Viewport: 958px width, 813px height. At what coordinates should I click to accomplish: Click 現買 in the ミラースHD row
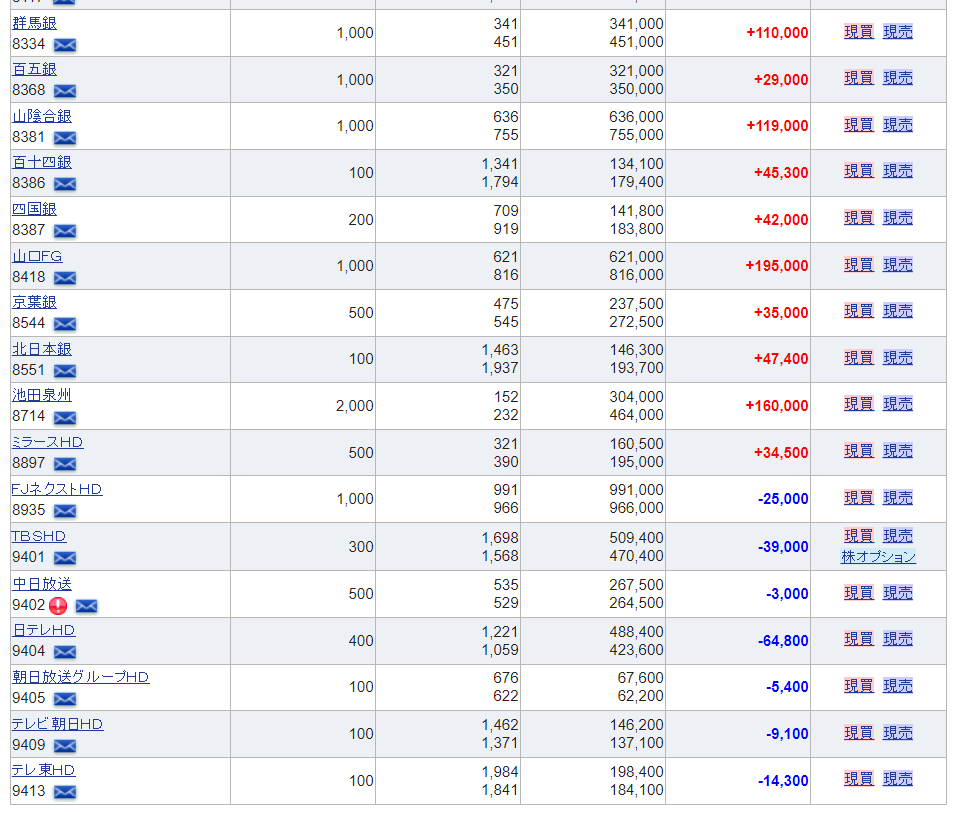tap(859, 451)
